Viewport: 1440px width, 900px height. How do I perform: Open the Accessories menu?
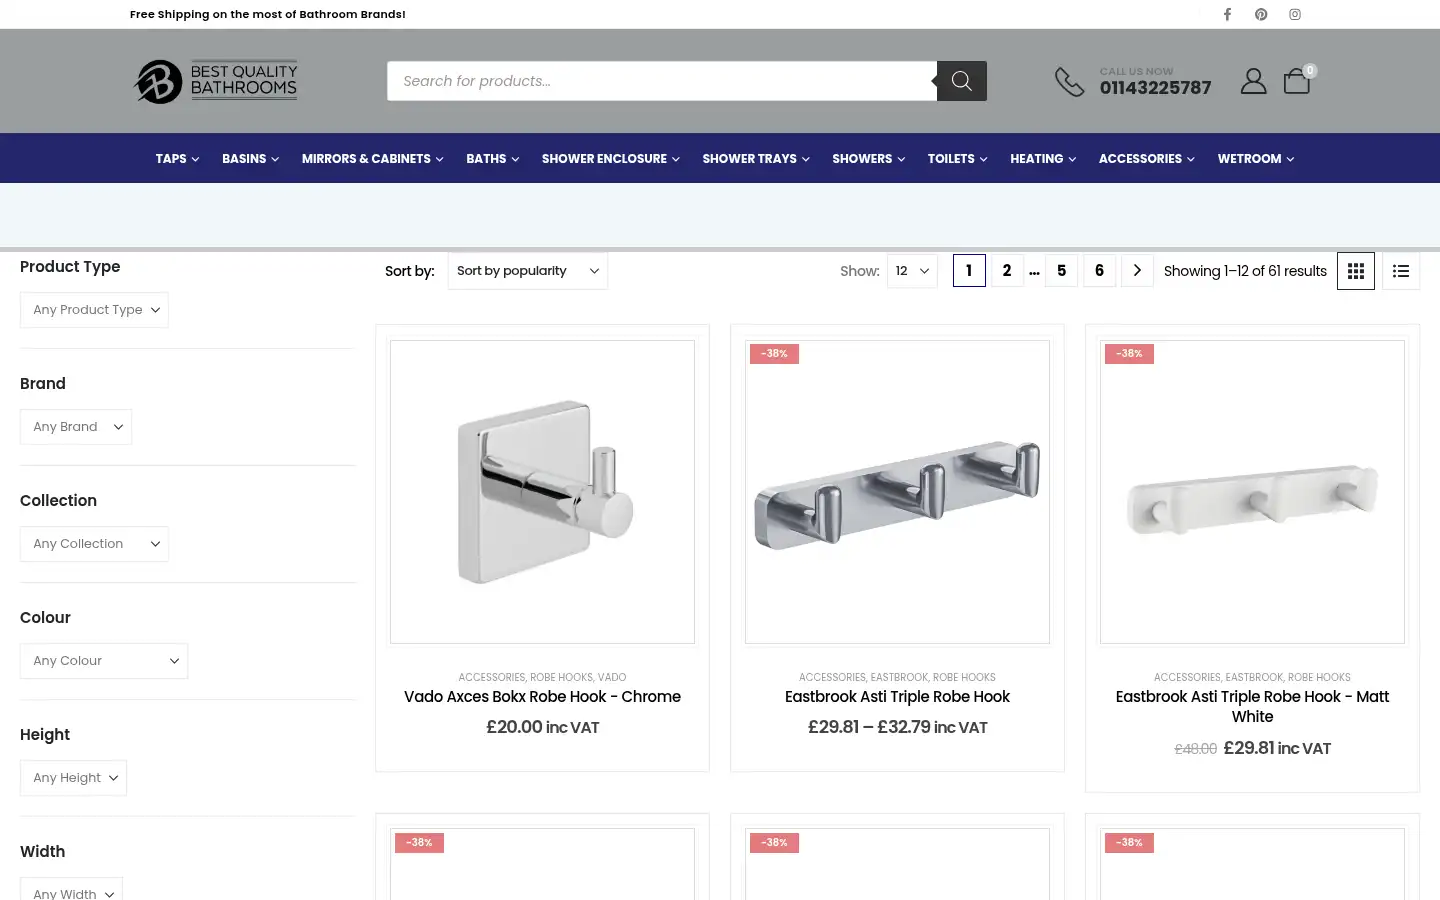point(1146,158)
